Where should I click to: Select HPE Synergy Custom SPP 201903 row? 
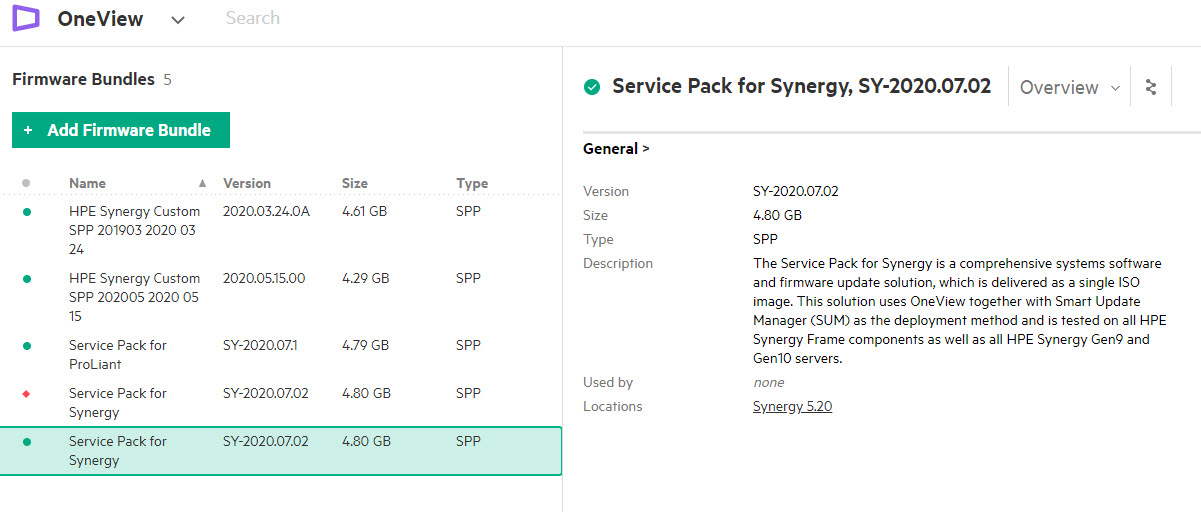tap(134, 231)
